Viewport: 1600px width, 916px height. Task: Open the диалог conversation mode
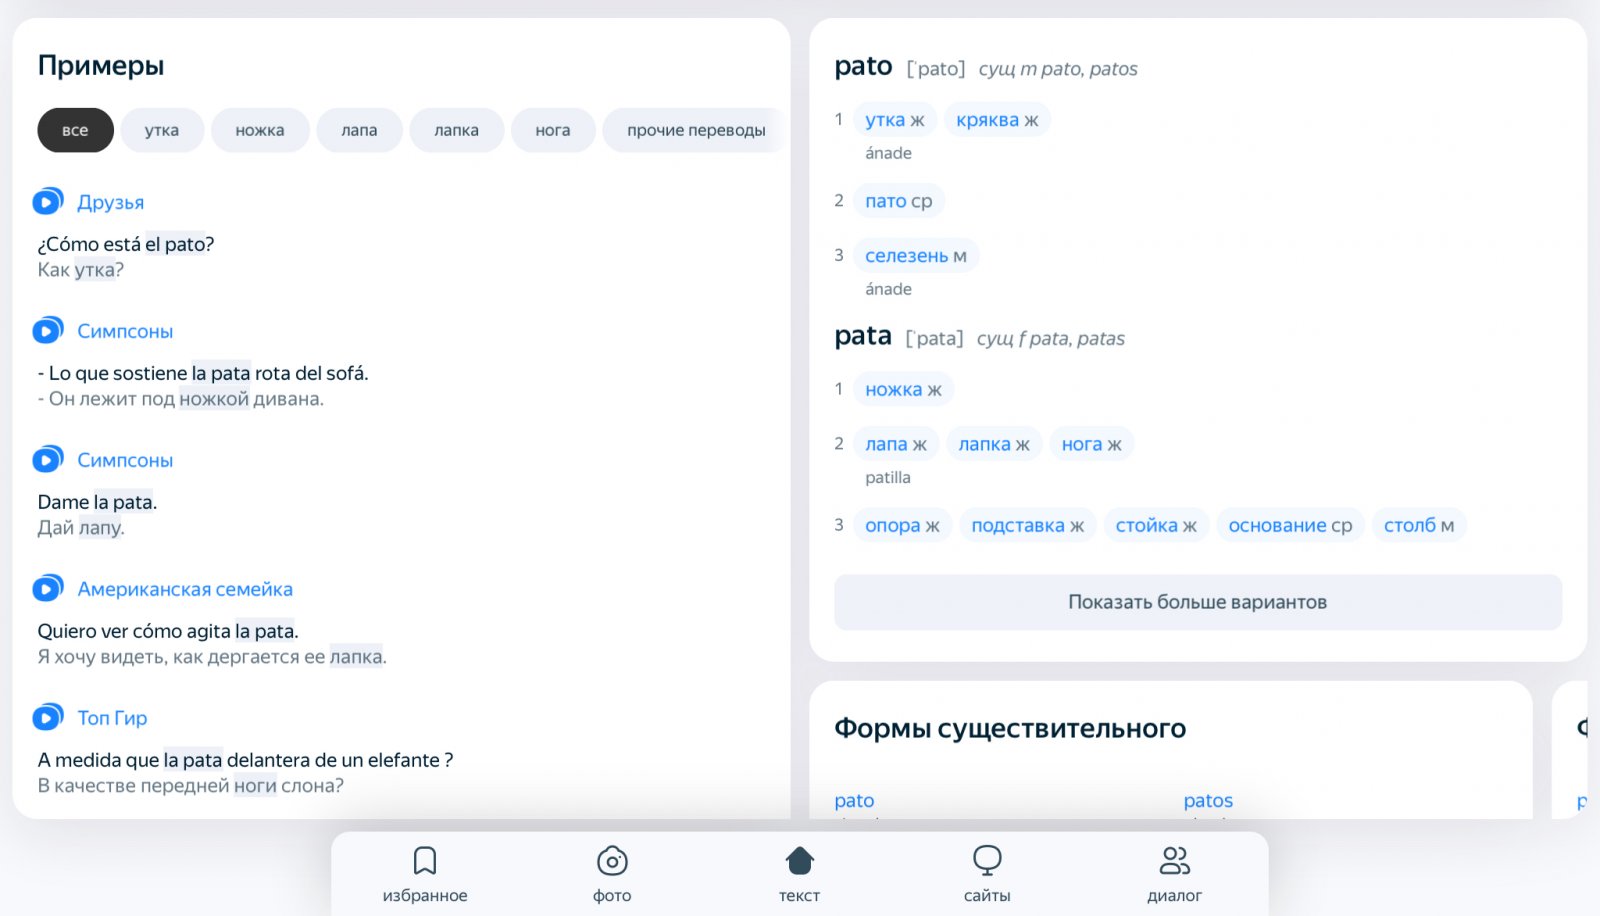pos(1174,861)
